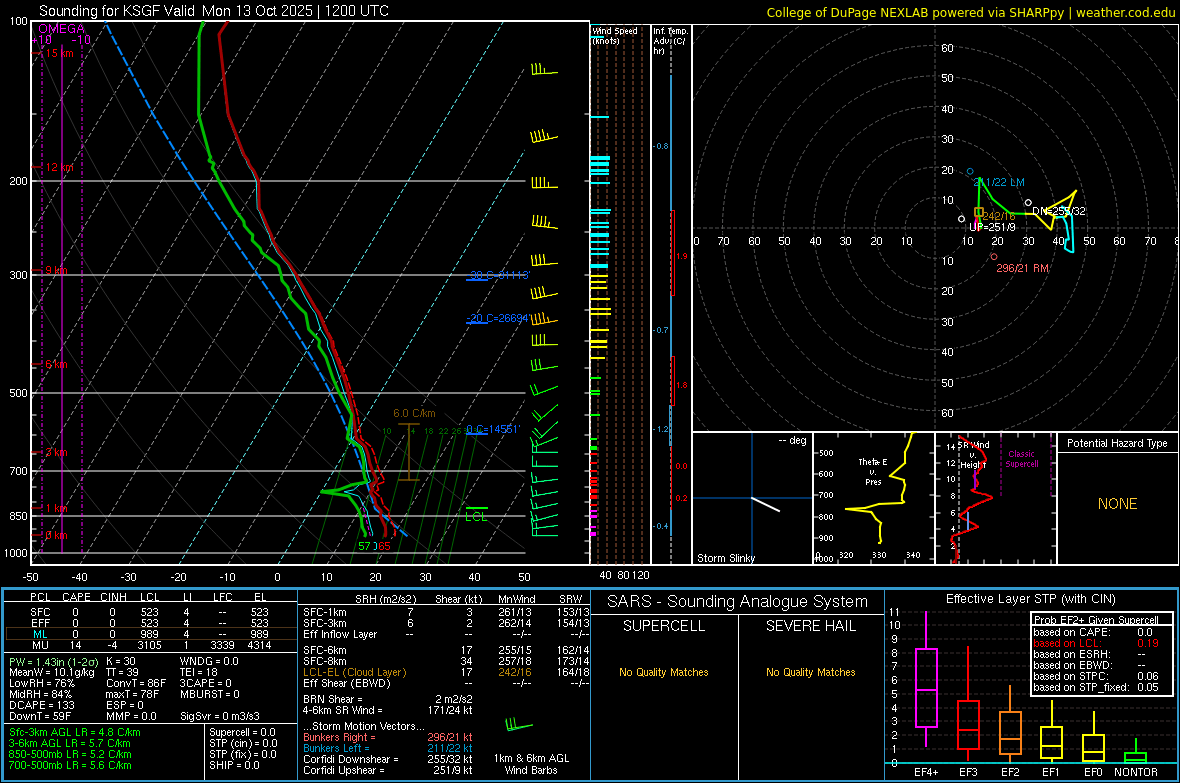1180x783 pixels.
Task: Click the Effective Layer STP chart title
Action: pyautogui.click(x=1030, y=599)
